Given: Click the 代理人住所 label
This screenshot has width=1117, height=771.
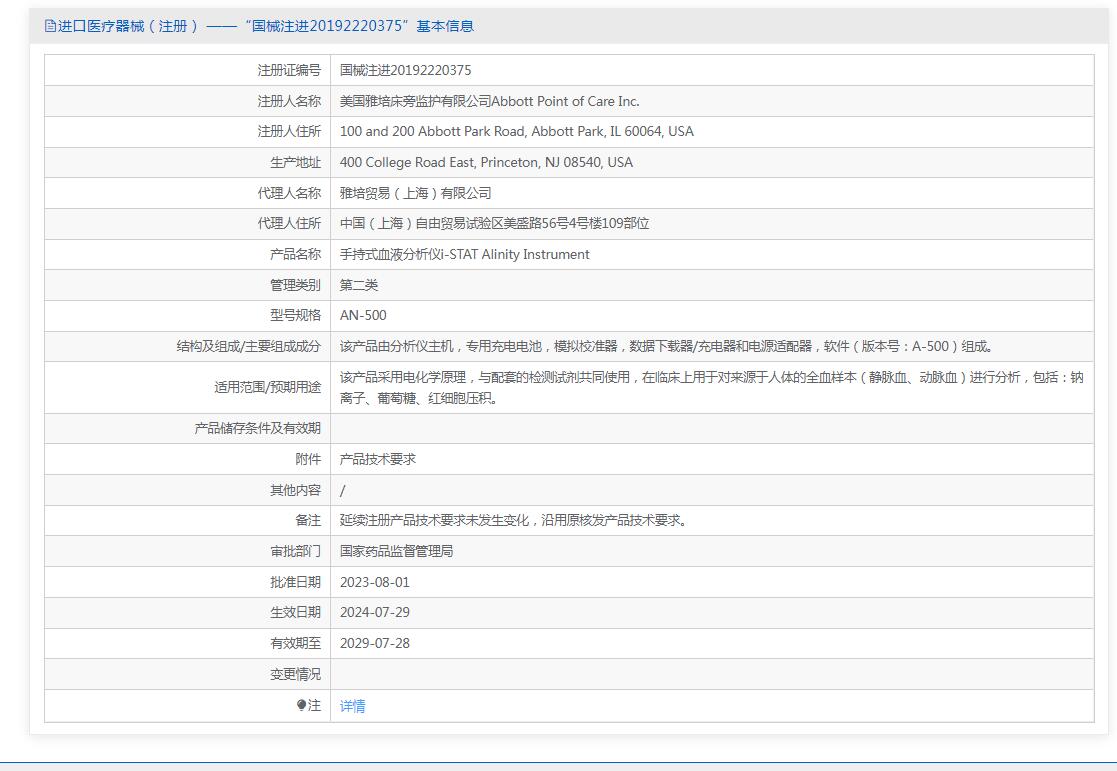Looking at the screenshot, I should click(x=289, y=223).
